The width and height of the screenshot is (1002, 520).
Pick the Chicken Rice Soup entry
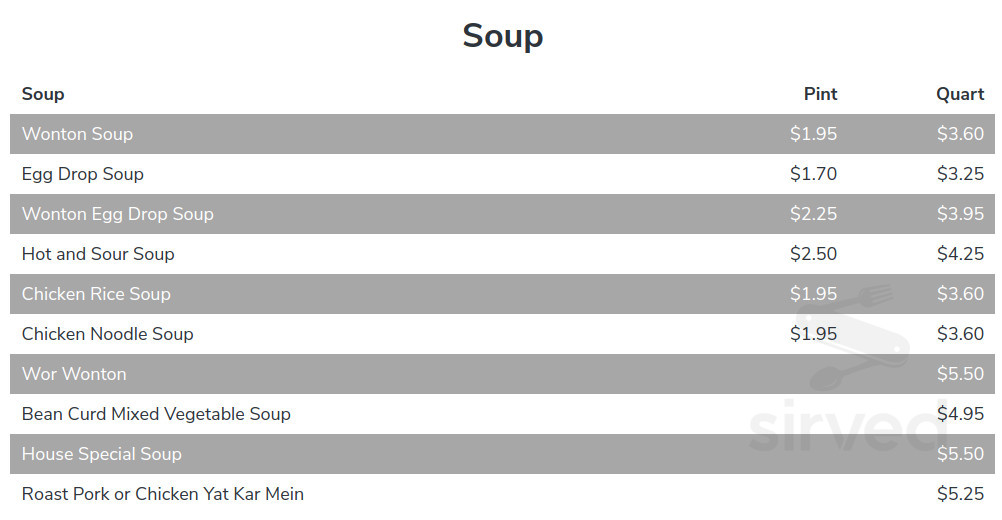click(x=96, y=294)
